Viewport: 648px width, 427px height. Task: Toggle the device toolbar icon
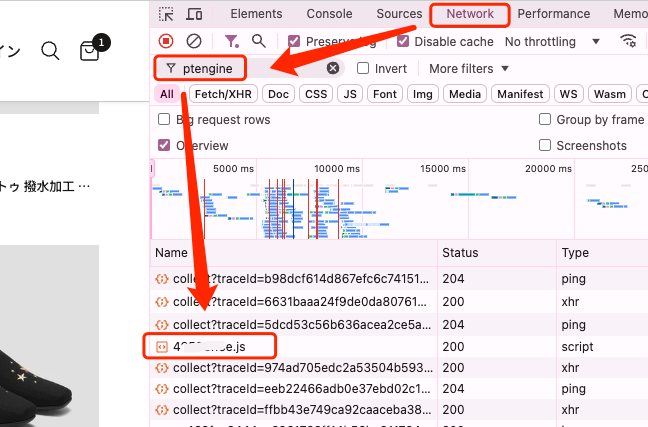[194, 14]
